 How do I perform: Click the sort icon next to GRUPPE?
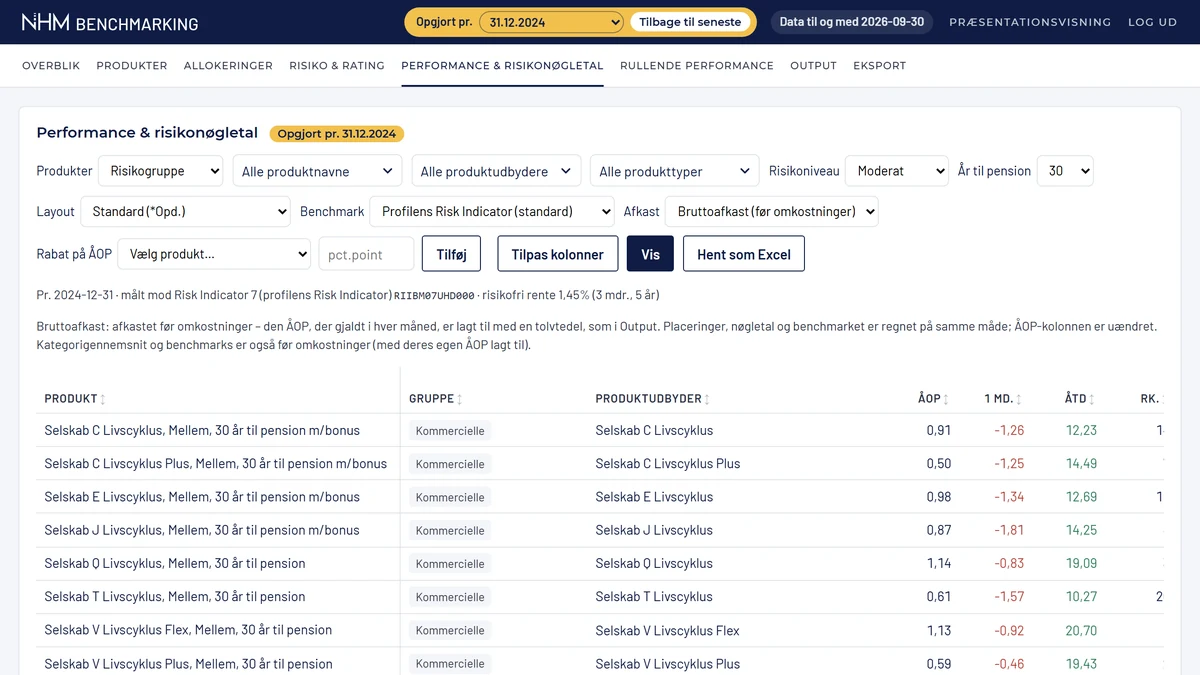460,399
